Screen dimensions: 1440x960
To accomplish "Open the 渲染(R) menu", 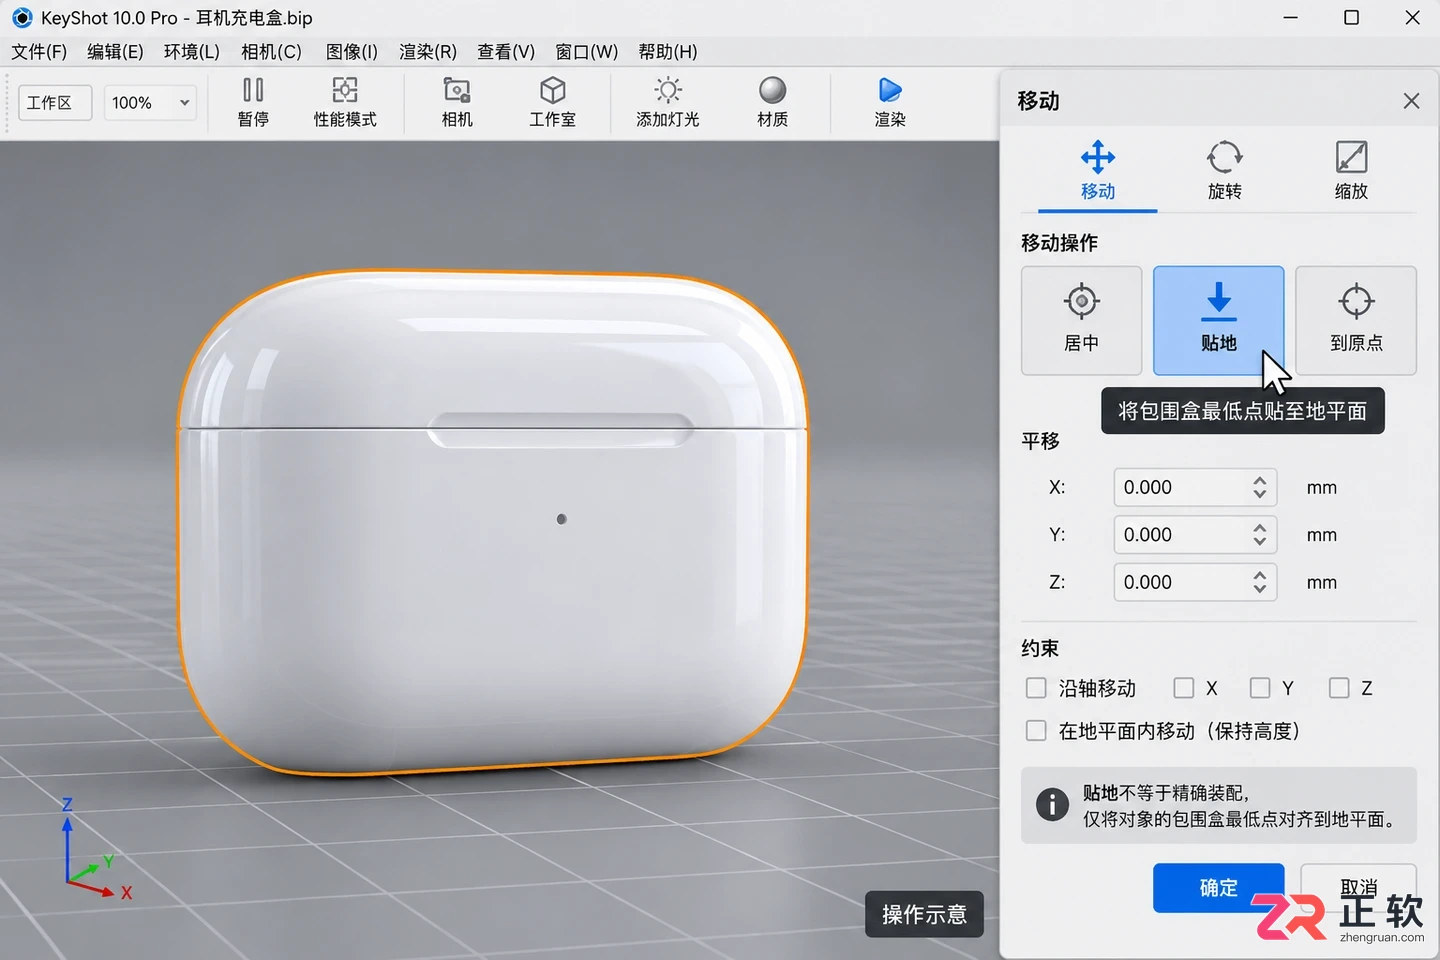I will point(428,52).
